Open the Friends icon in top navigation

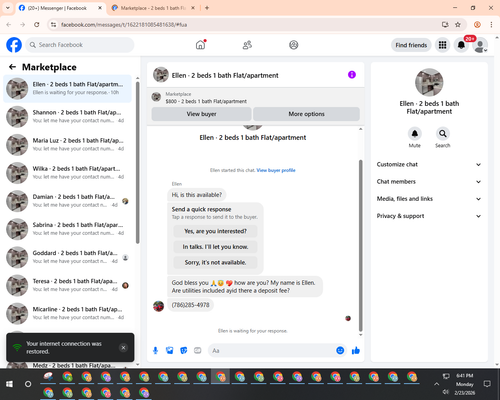tap(247, 45)
